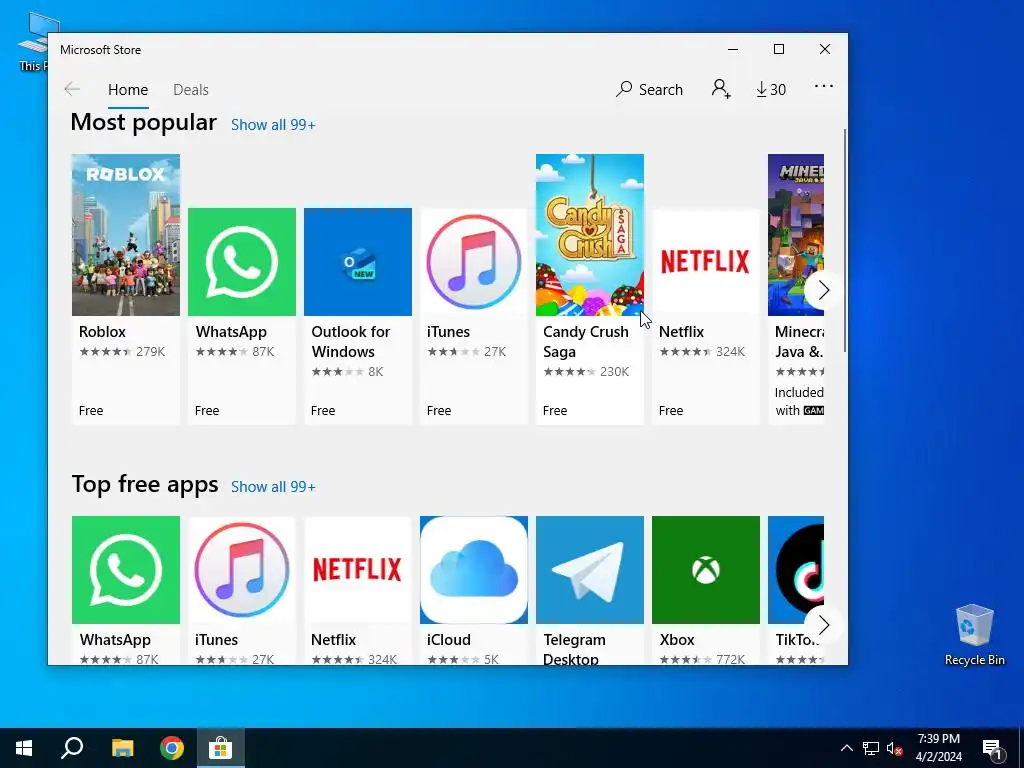The image size is (1024, 768).
Task: Open the Windows Start menu
Action: (24, 748)
